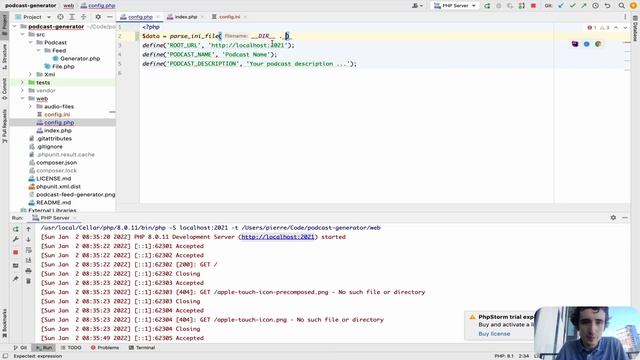The width and height of the screenshot is (640, 360).
Task: Click the Git push arrow icon
Action: pos(584,6)
